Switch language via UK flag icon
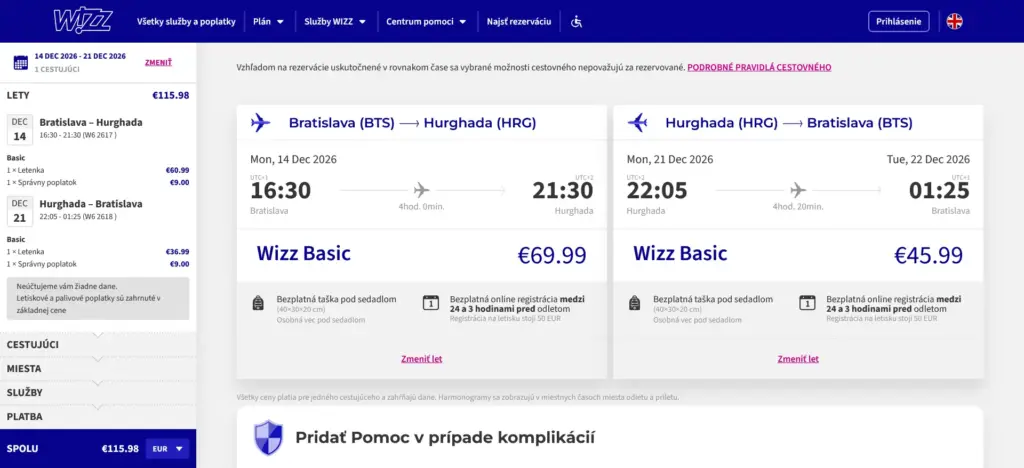The width and height of the screenshot is (1024, 468). click(955, 22)
